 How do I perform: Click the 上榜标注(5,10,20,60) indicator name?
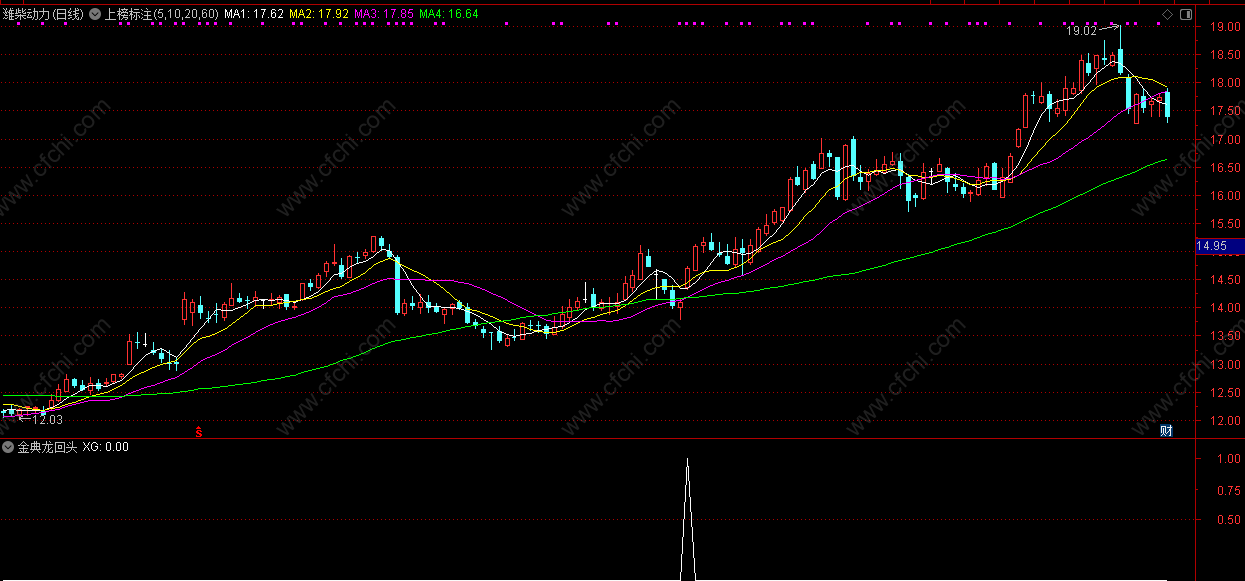(161, 14)
